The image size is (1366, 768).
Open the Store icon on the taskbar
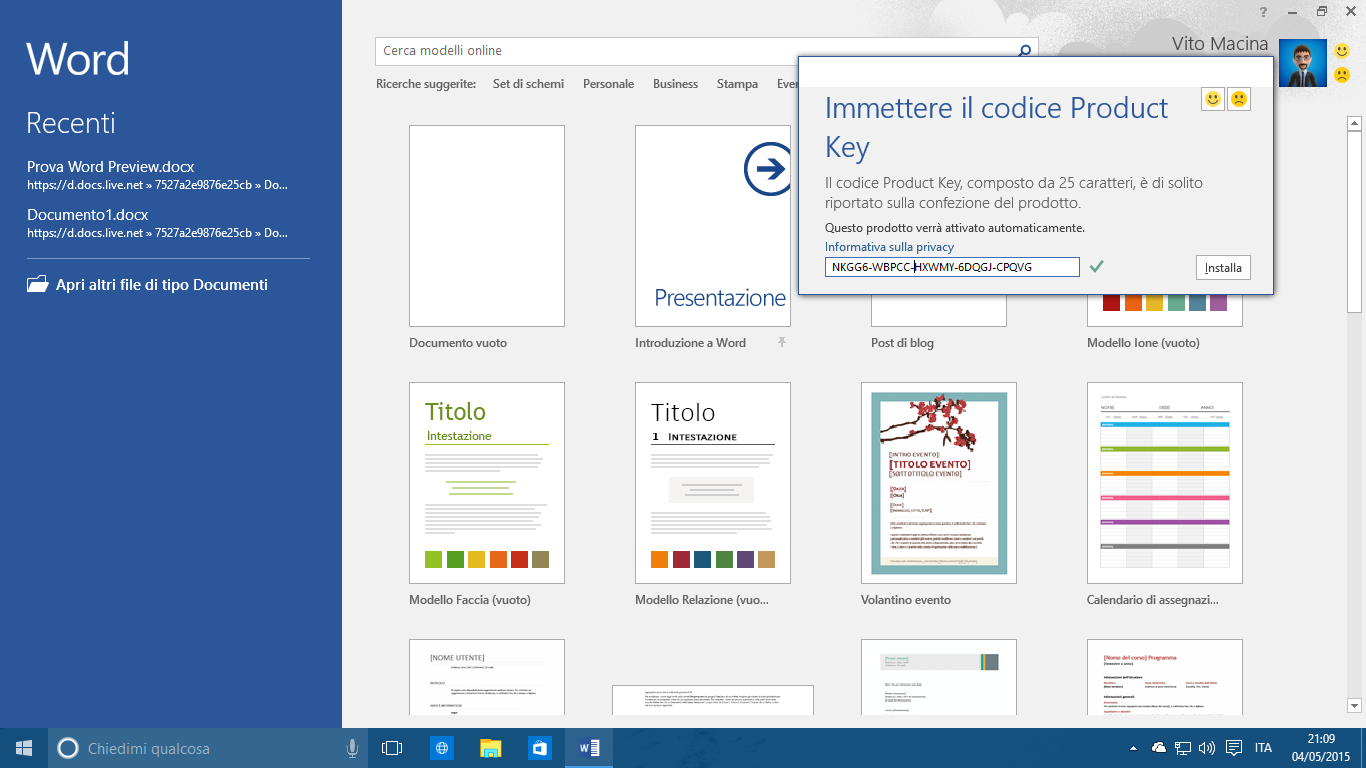(x=540, y=748)
